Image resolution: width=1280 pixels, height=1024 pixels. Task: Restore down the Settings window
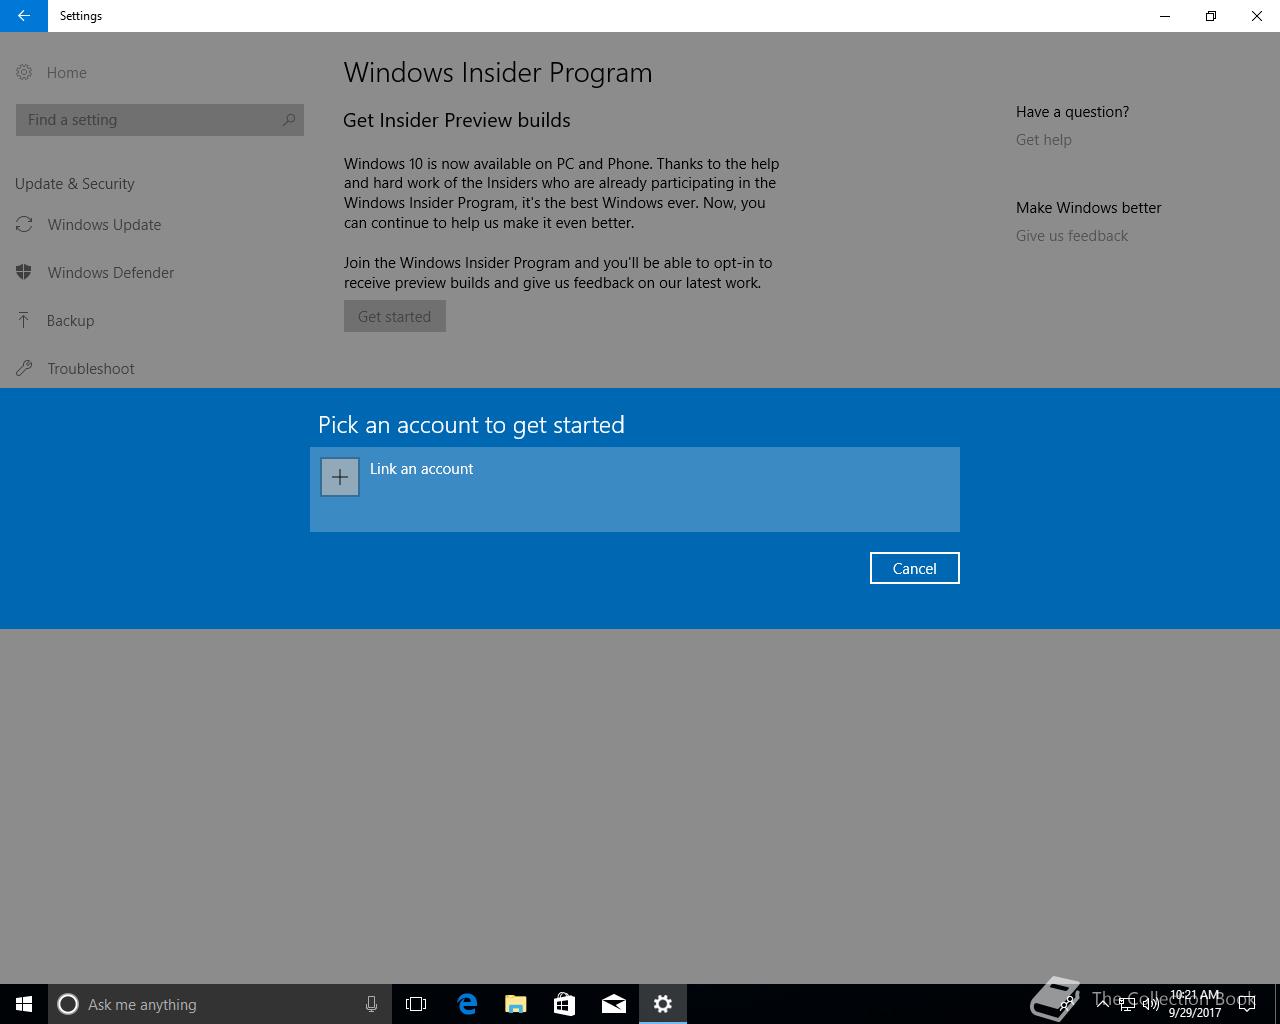pyautogui.click(x=1211, y=16)
